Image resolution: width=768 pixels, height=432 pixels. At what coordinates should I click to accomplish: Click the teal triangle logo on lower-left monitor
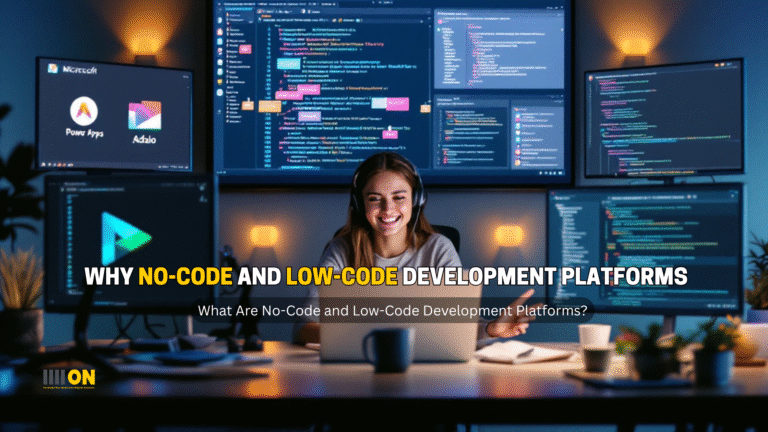[126, 239]
